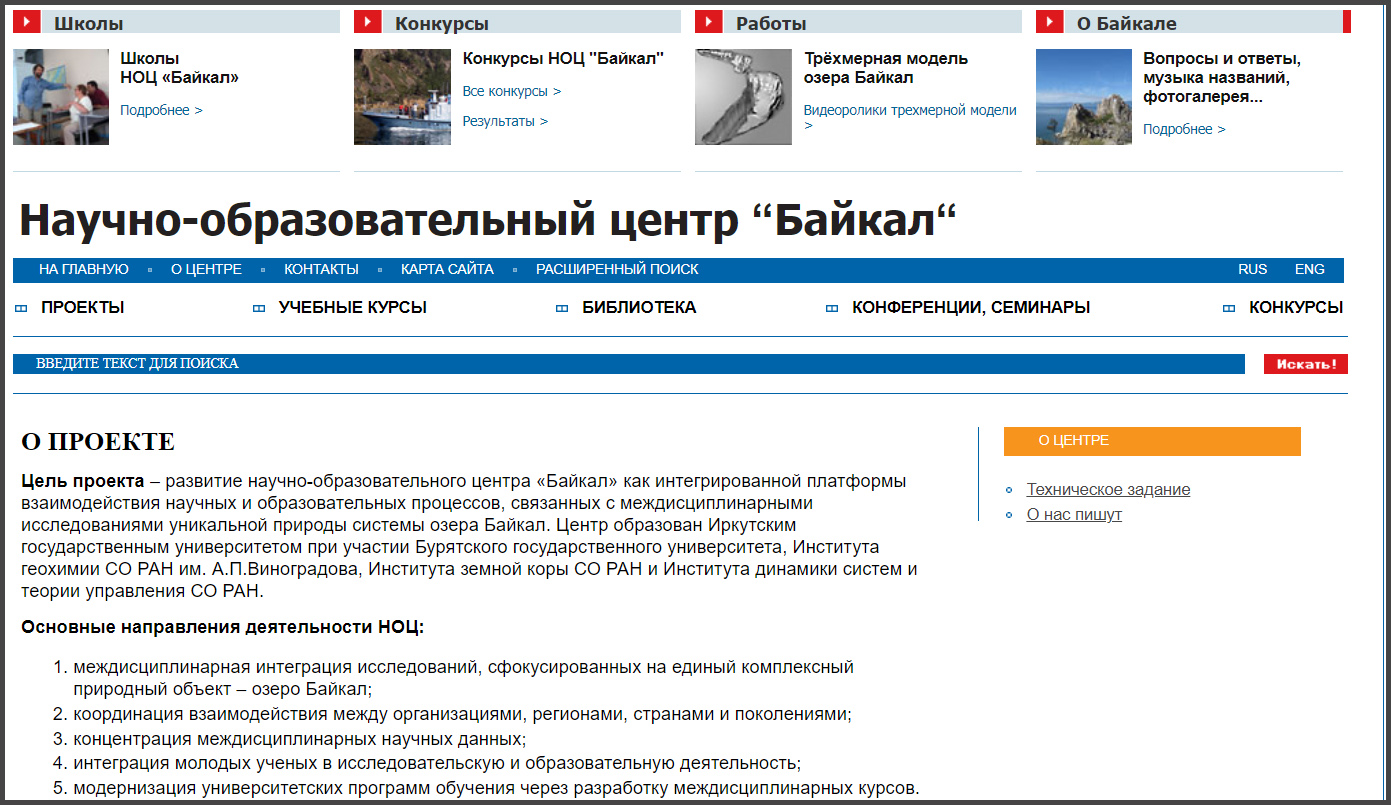Open the Все конкурсы link
This screenshot has width=1391, height=805.
point(512,91)
